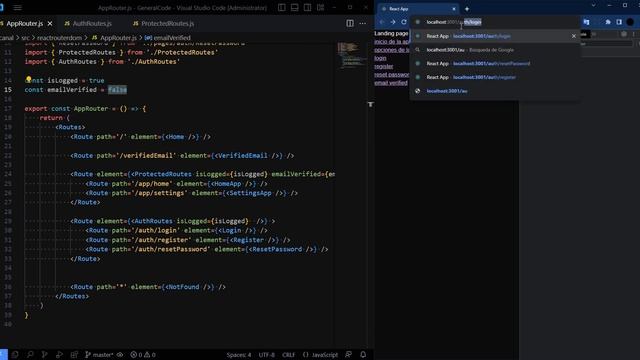Open the reactrouterdom breadcrumb segment
The image size is (640, 360).
click(x=60, y=38)
